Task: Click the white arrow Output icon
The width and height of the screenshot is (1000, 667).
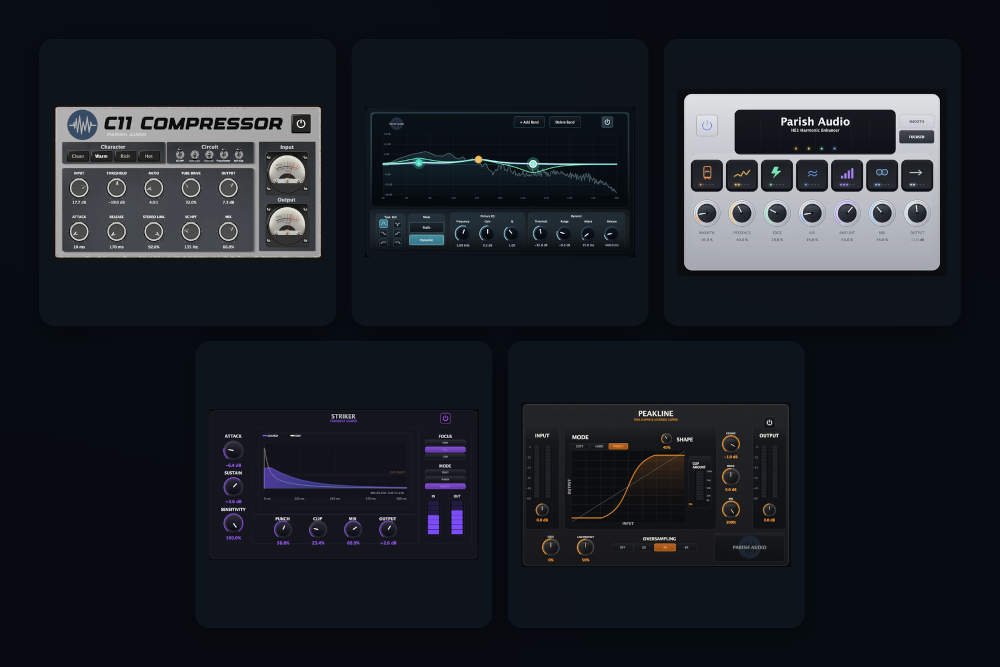Action: 916,175
